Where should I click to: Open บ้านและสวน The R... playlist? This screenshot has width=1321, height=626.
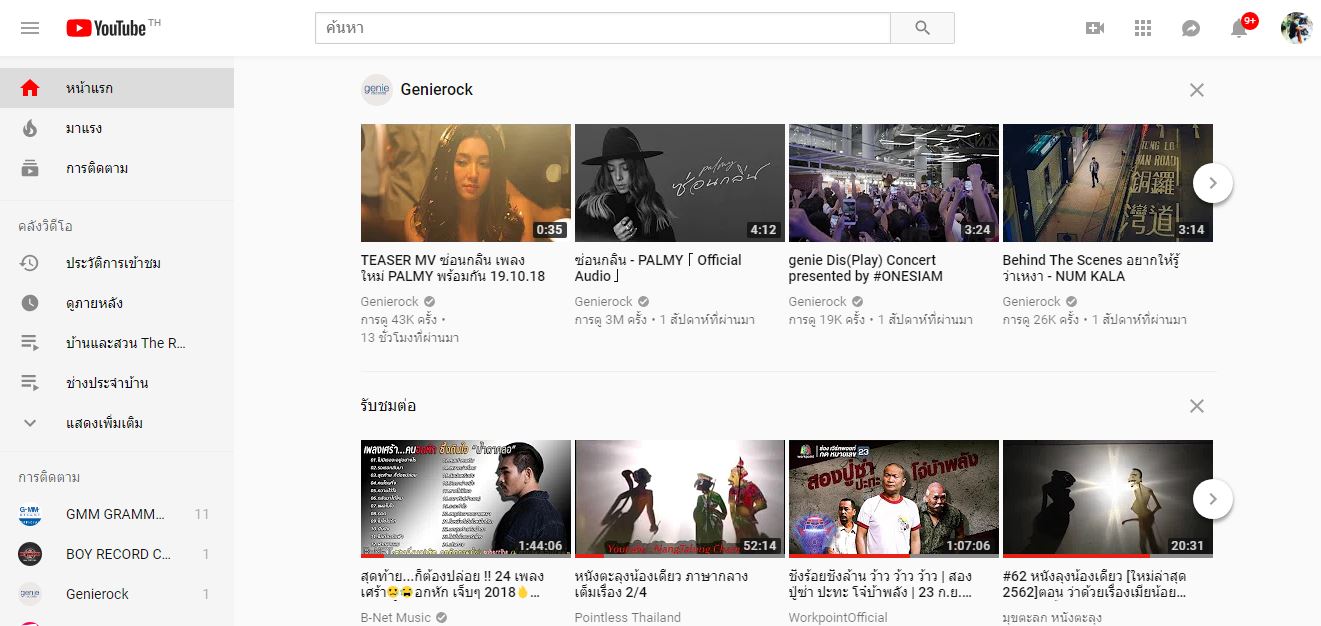click(x=117, y=343)
